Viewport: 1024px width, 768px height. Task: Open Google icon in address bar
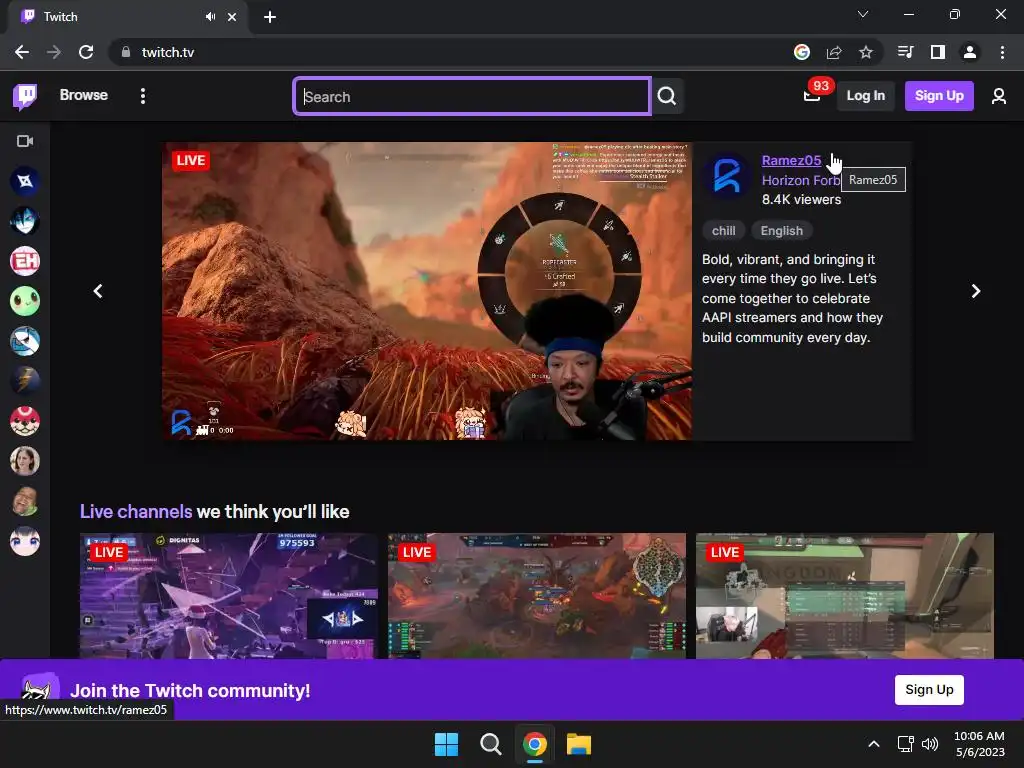point(802,52)
